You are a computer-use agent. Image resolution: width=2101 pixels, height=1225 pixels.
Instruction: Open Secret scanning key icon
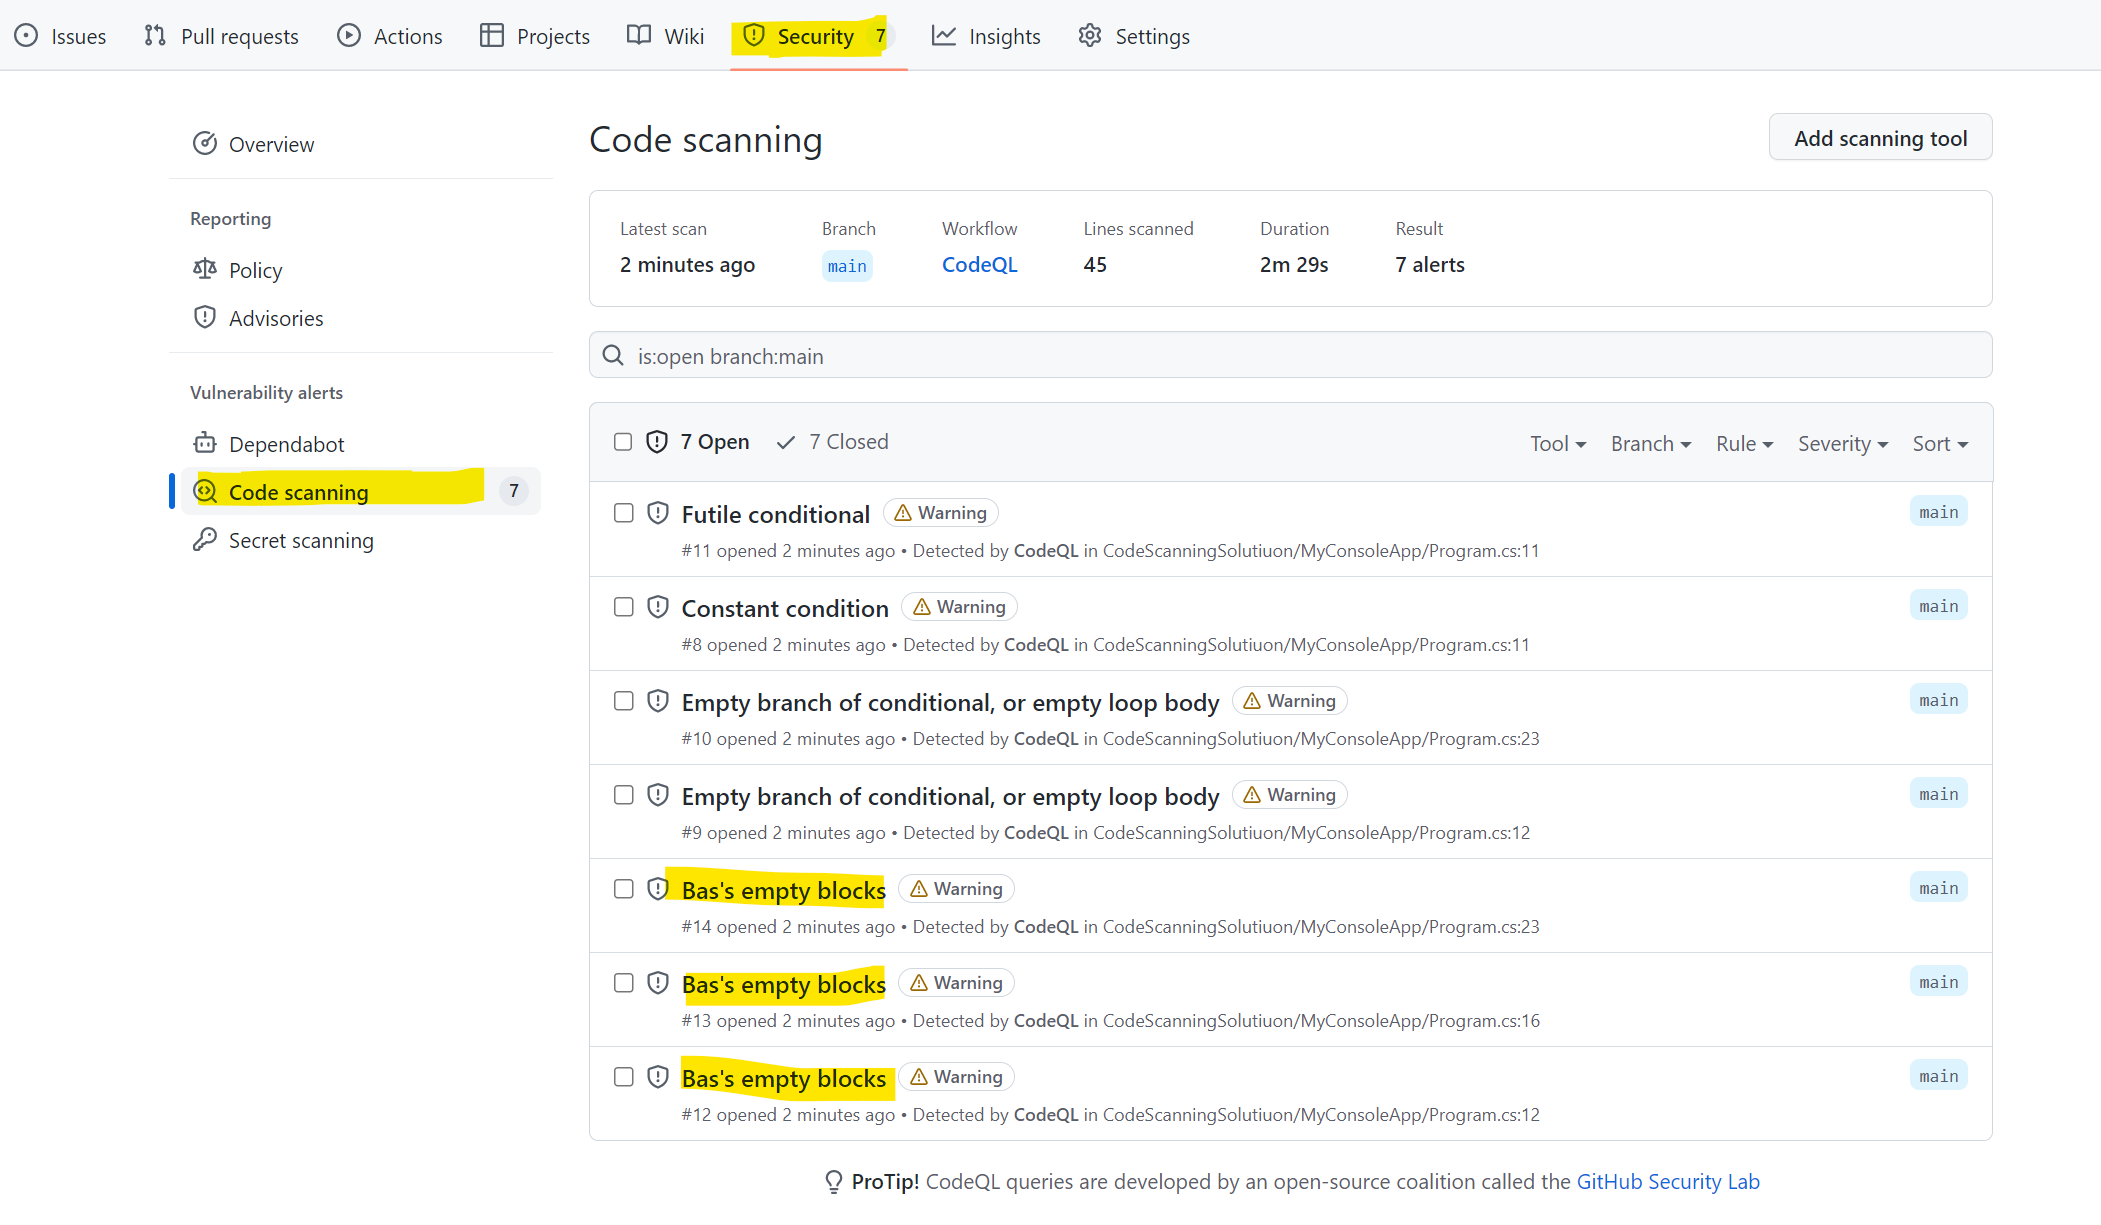(x=205, y=540)
